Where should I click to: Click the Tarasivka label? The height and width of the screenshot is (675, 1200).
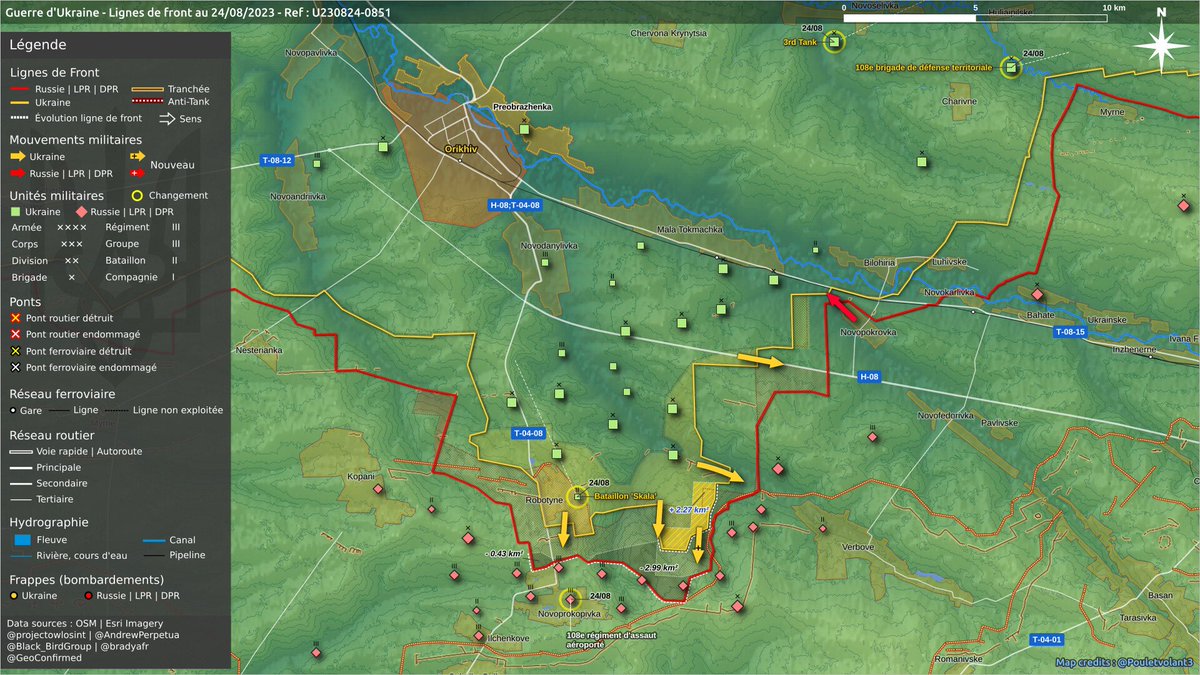pyautogui.click(x=1138, y=618)
